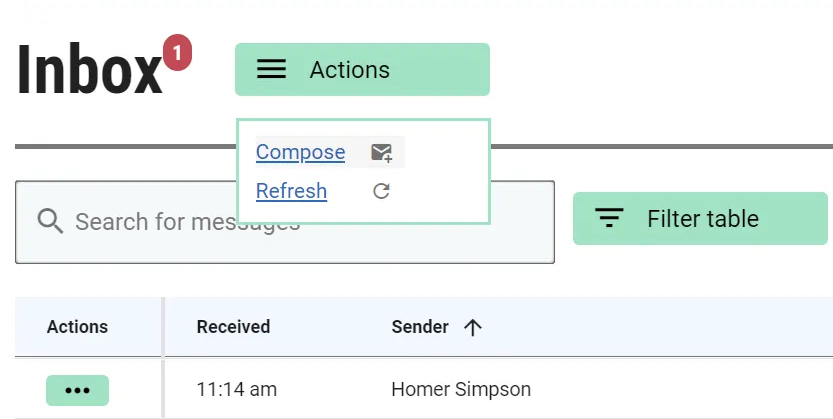This screenshot has width=833, height=419.
Task: Click the magnifying glass search icon
Action: click(x=50, y=221)
